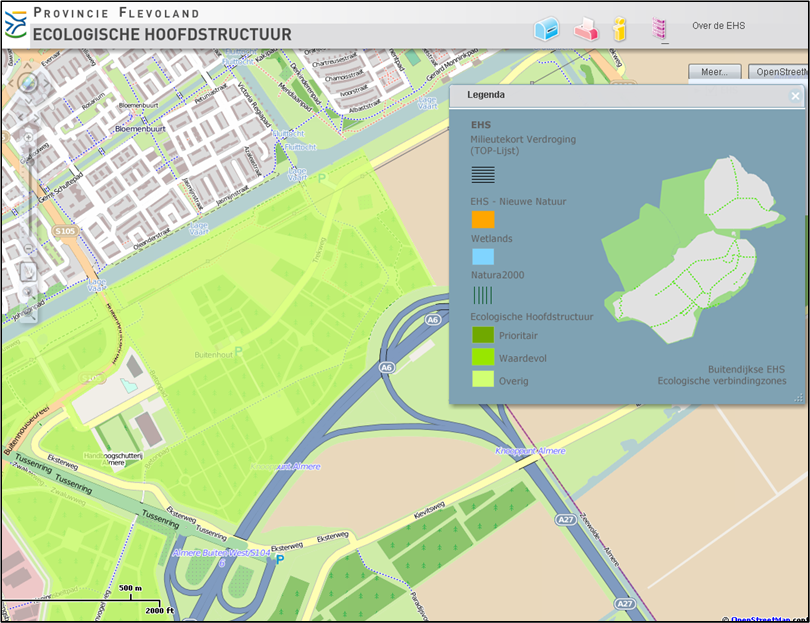
Task: Select the OpenStreetMap base layer button
Action: pyautogui.click(x=779, y=72)
